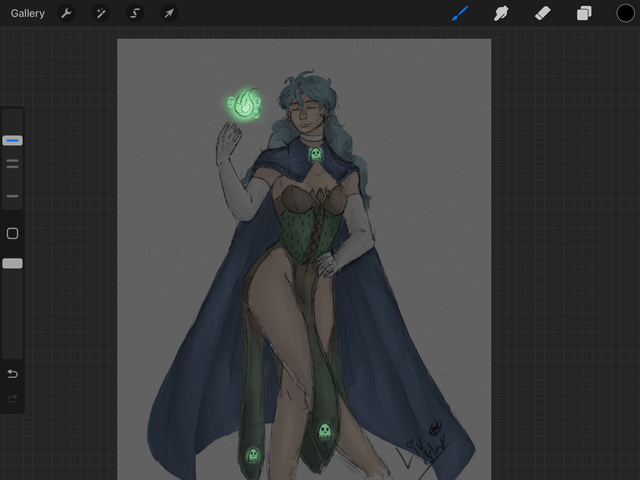640x480 pixels.
Task: Activate the Transform arrow tool
Action: coord(168,14)
